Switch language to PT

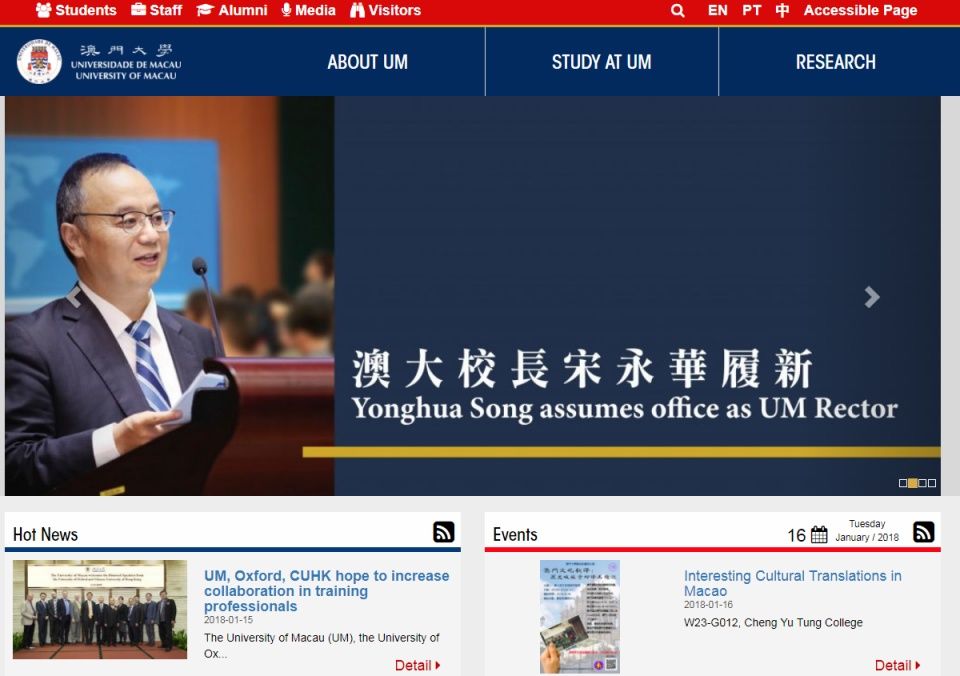pyautogui.click(x=751, y=11)
